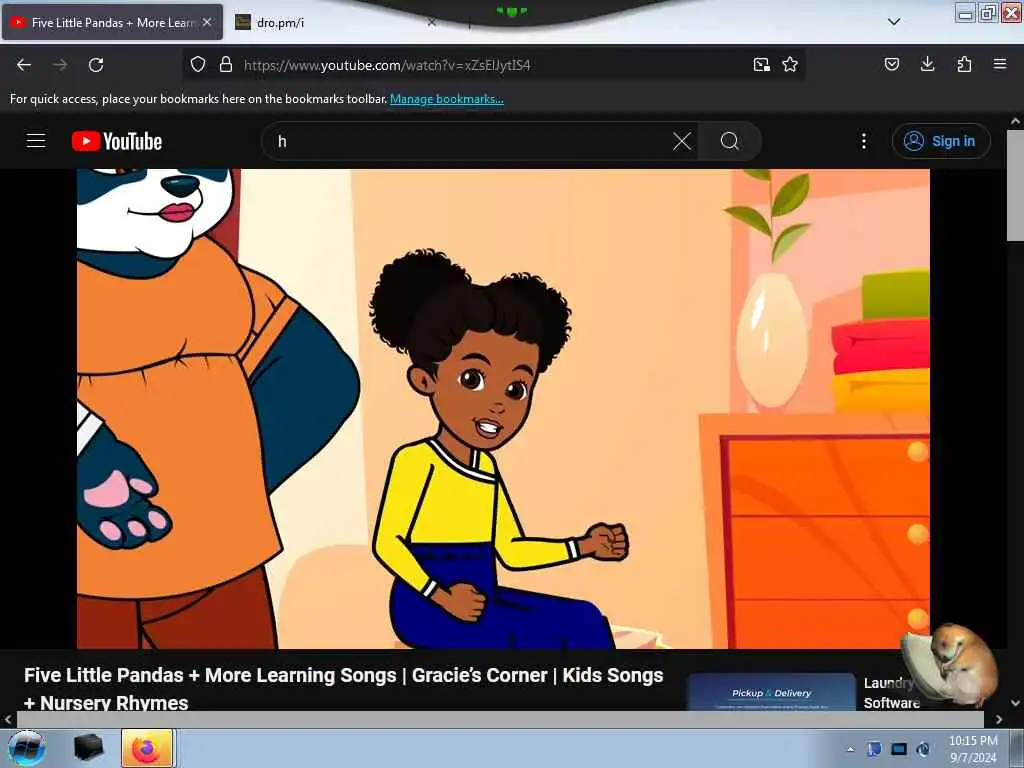1024x768 pixels.
Task: Open the YouTube guide hamburger menu
Action: point(36,141)
